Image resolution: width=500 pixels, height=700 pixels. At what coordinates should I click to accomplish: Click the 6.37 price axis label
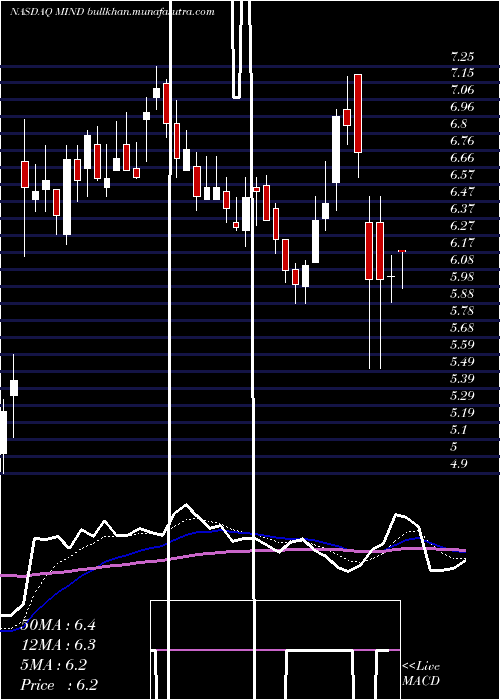pyautogui.click(x=462, y=208)
